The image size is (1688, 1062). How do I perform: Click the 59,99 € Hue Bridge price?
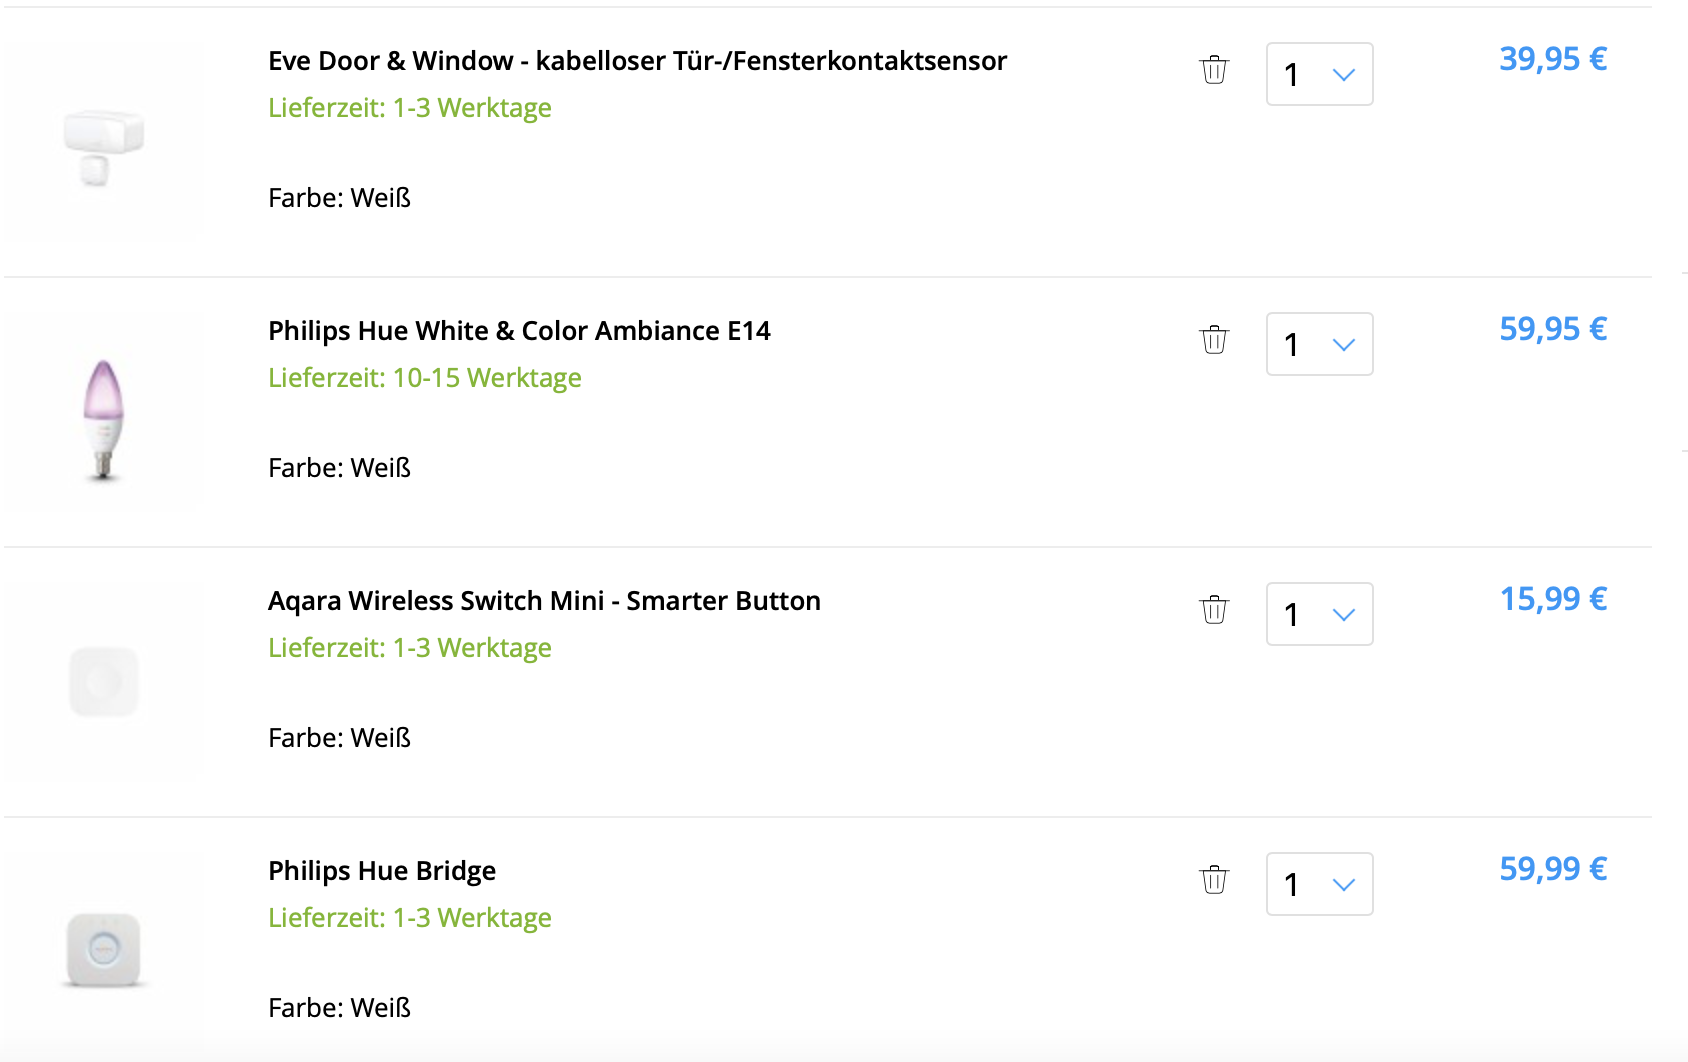(1552, 869)
